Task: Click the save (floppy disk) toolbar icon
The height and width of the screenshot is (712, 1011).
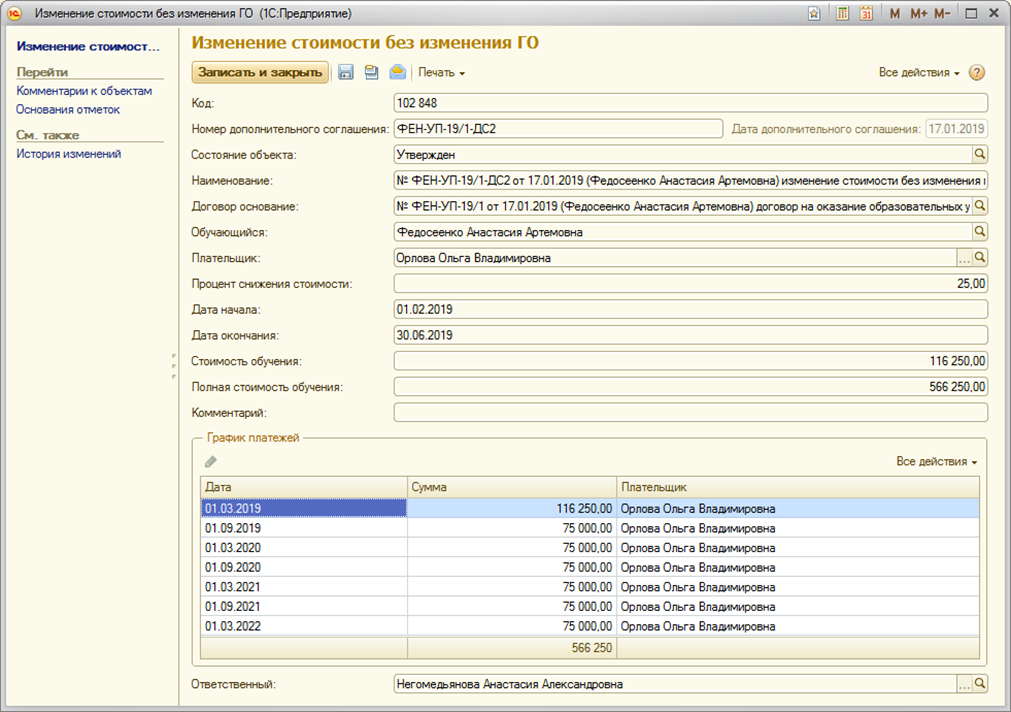Action: point(346,72)
